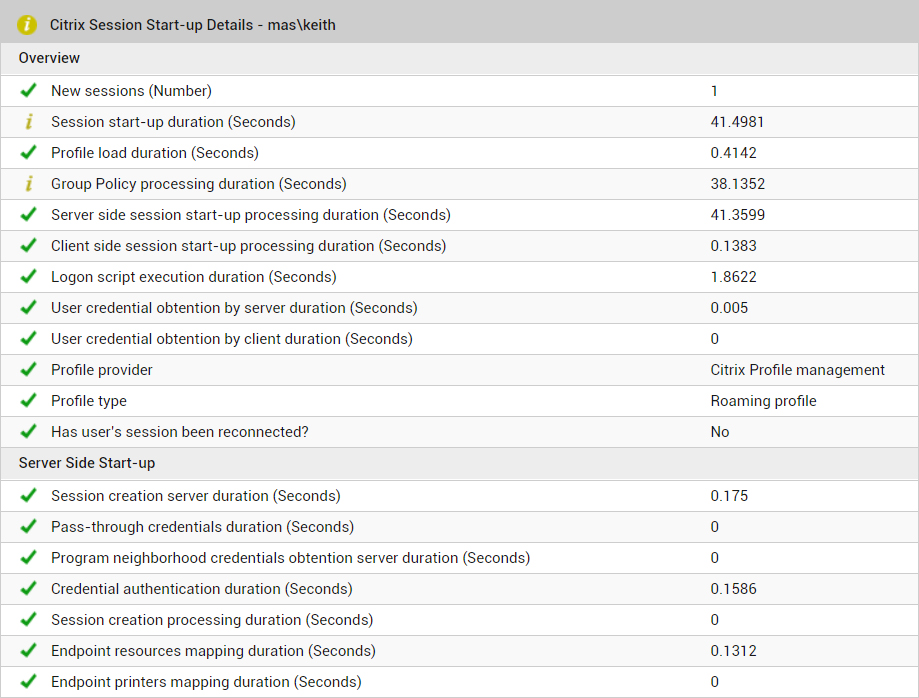This screenshot has height=698, width=919.
Task: Select the Client side session start-up processing row
Action: 460,246
